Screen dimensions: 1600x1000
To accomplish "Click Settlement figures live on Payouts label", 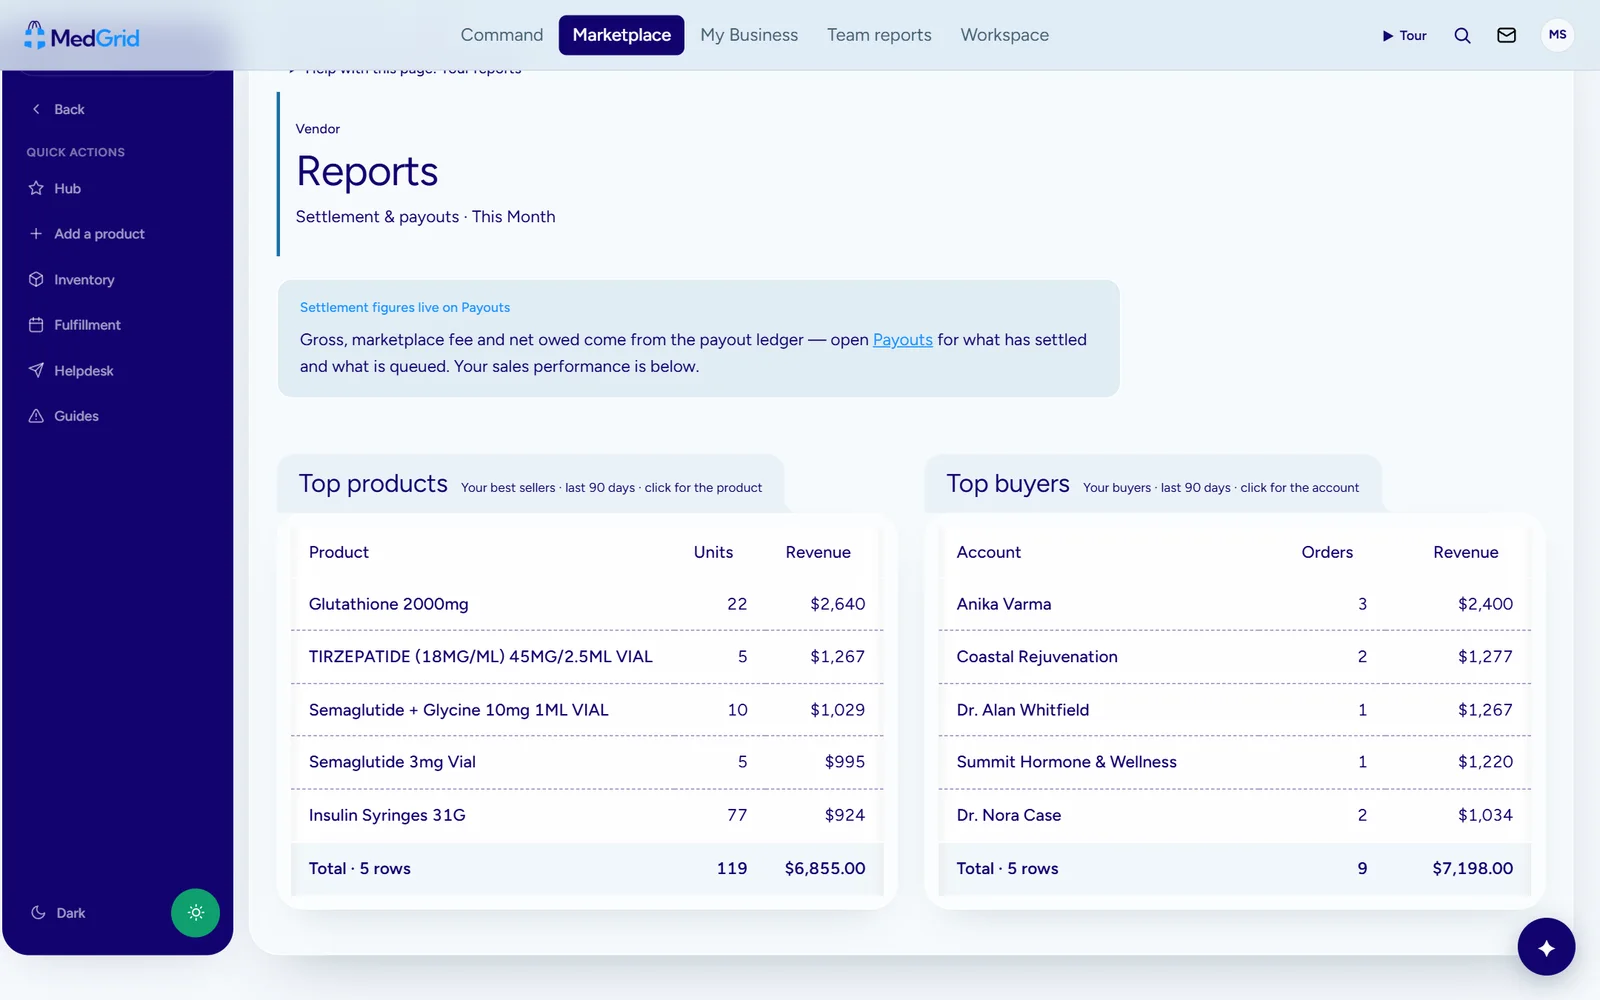I will click(405, 308).
